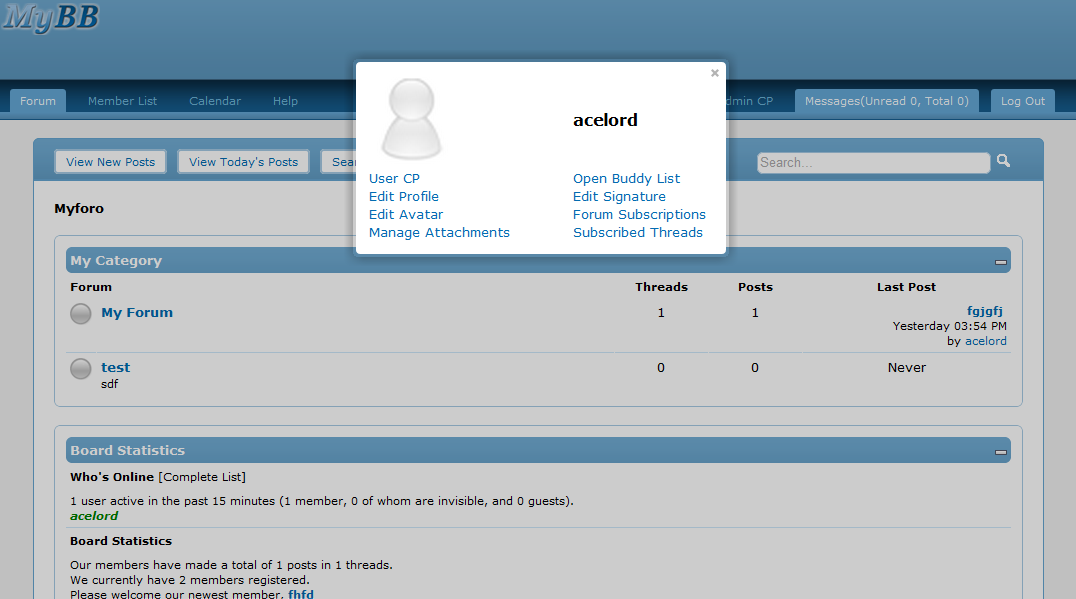1076x599 pixels.
Task: Close the user popup with the X
Action: click(x=714, y=73)
